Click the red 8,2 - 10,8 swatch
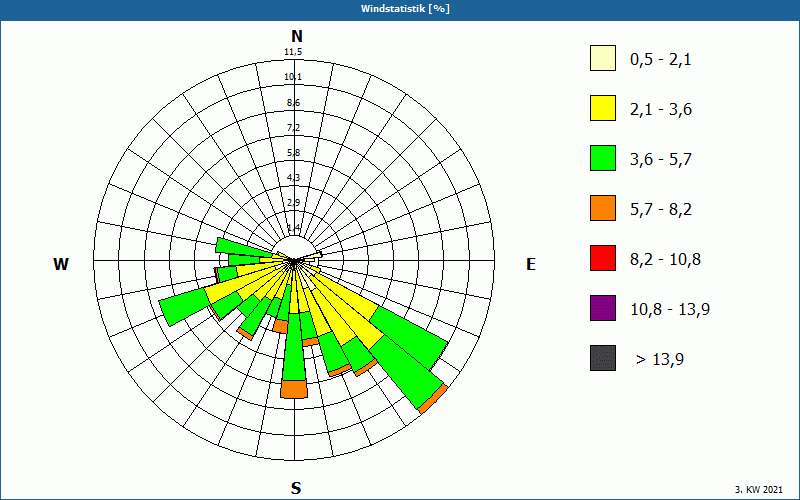Image resolution: width=800 pixels, height=500 pixels. coord(603,258)
